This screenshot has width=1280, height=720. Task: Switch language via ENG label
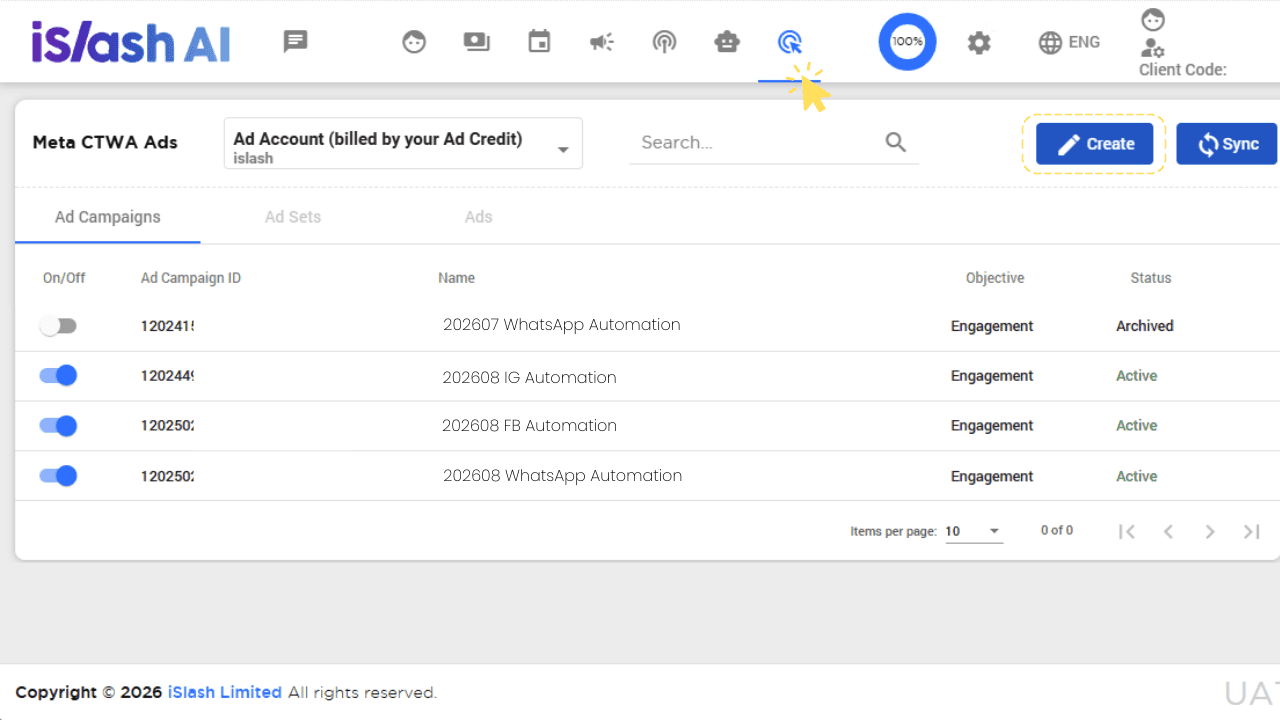click(x=1084, y=42)
